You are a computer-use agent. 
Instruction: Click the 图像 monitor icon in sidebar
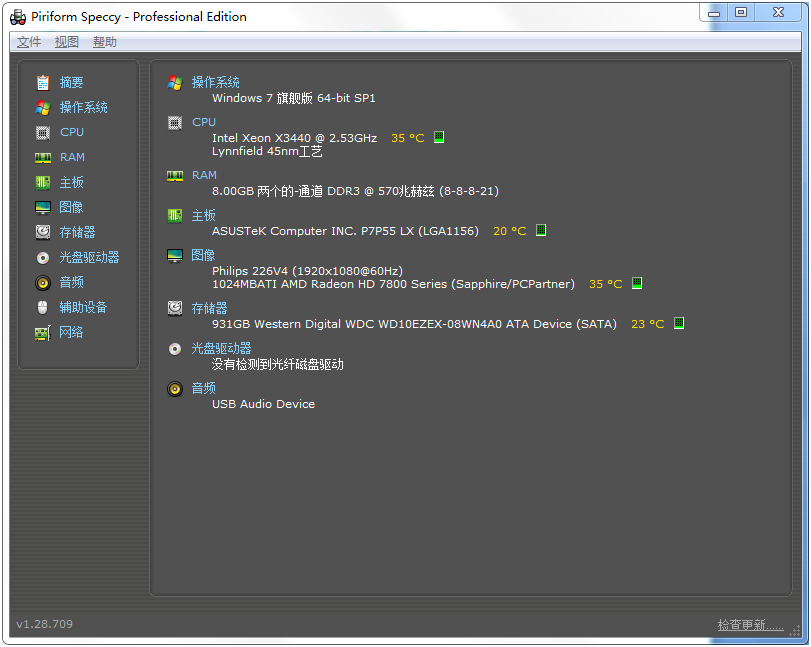pyautogui.click(x=43, y=208)
